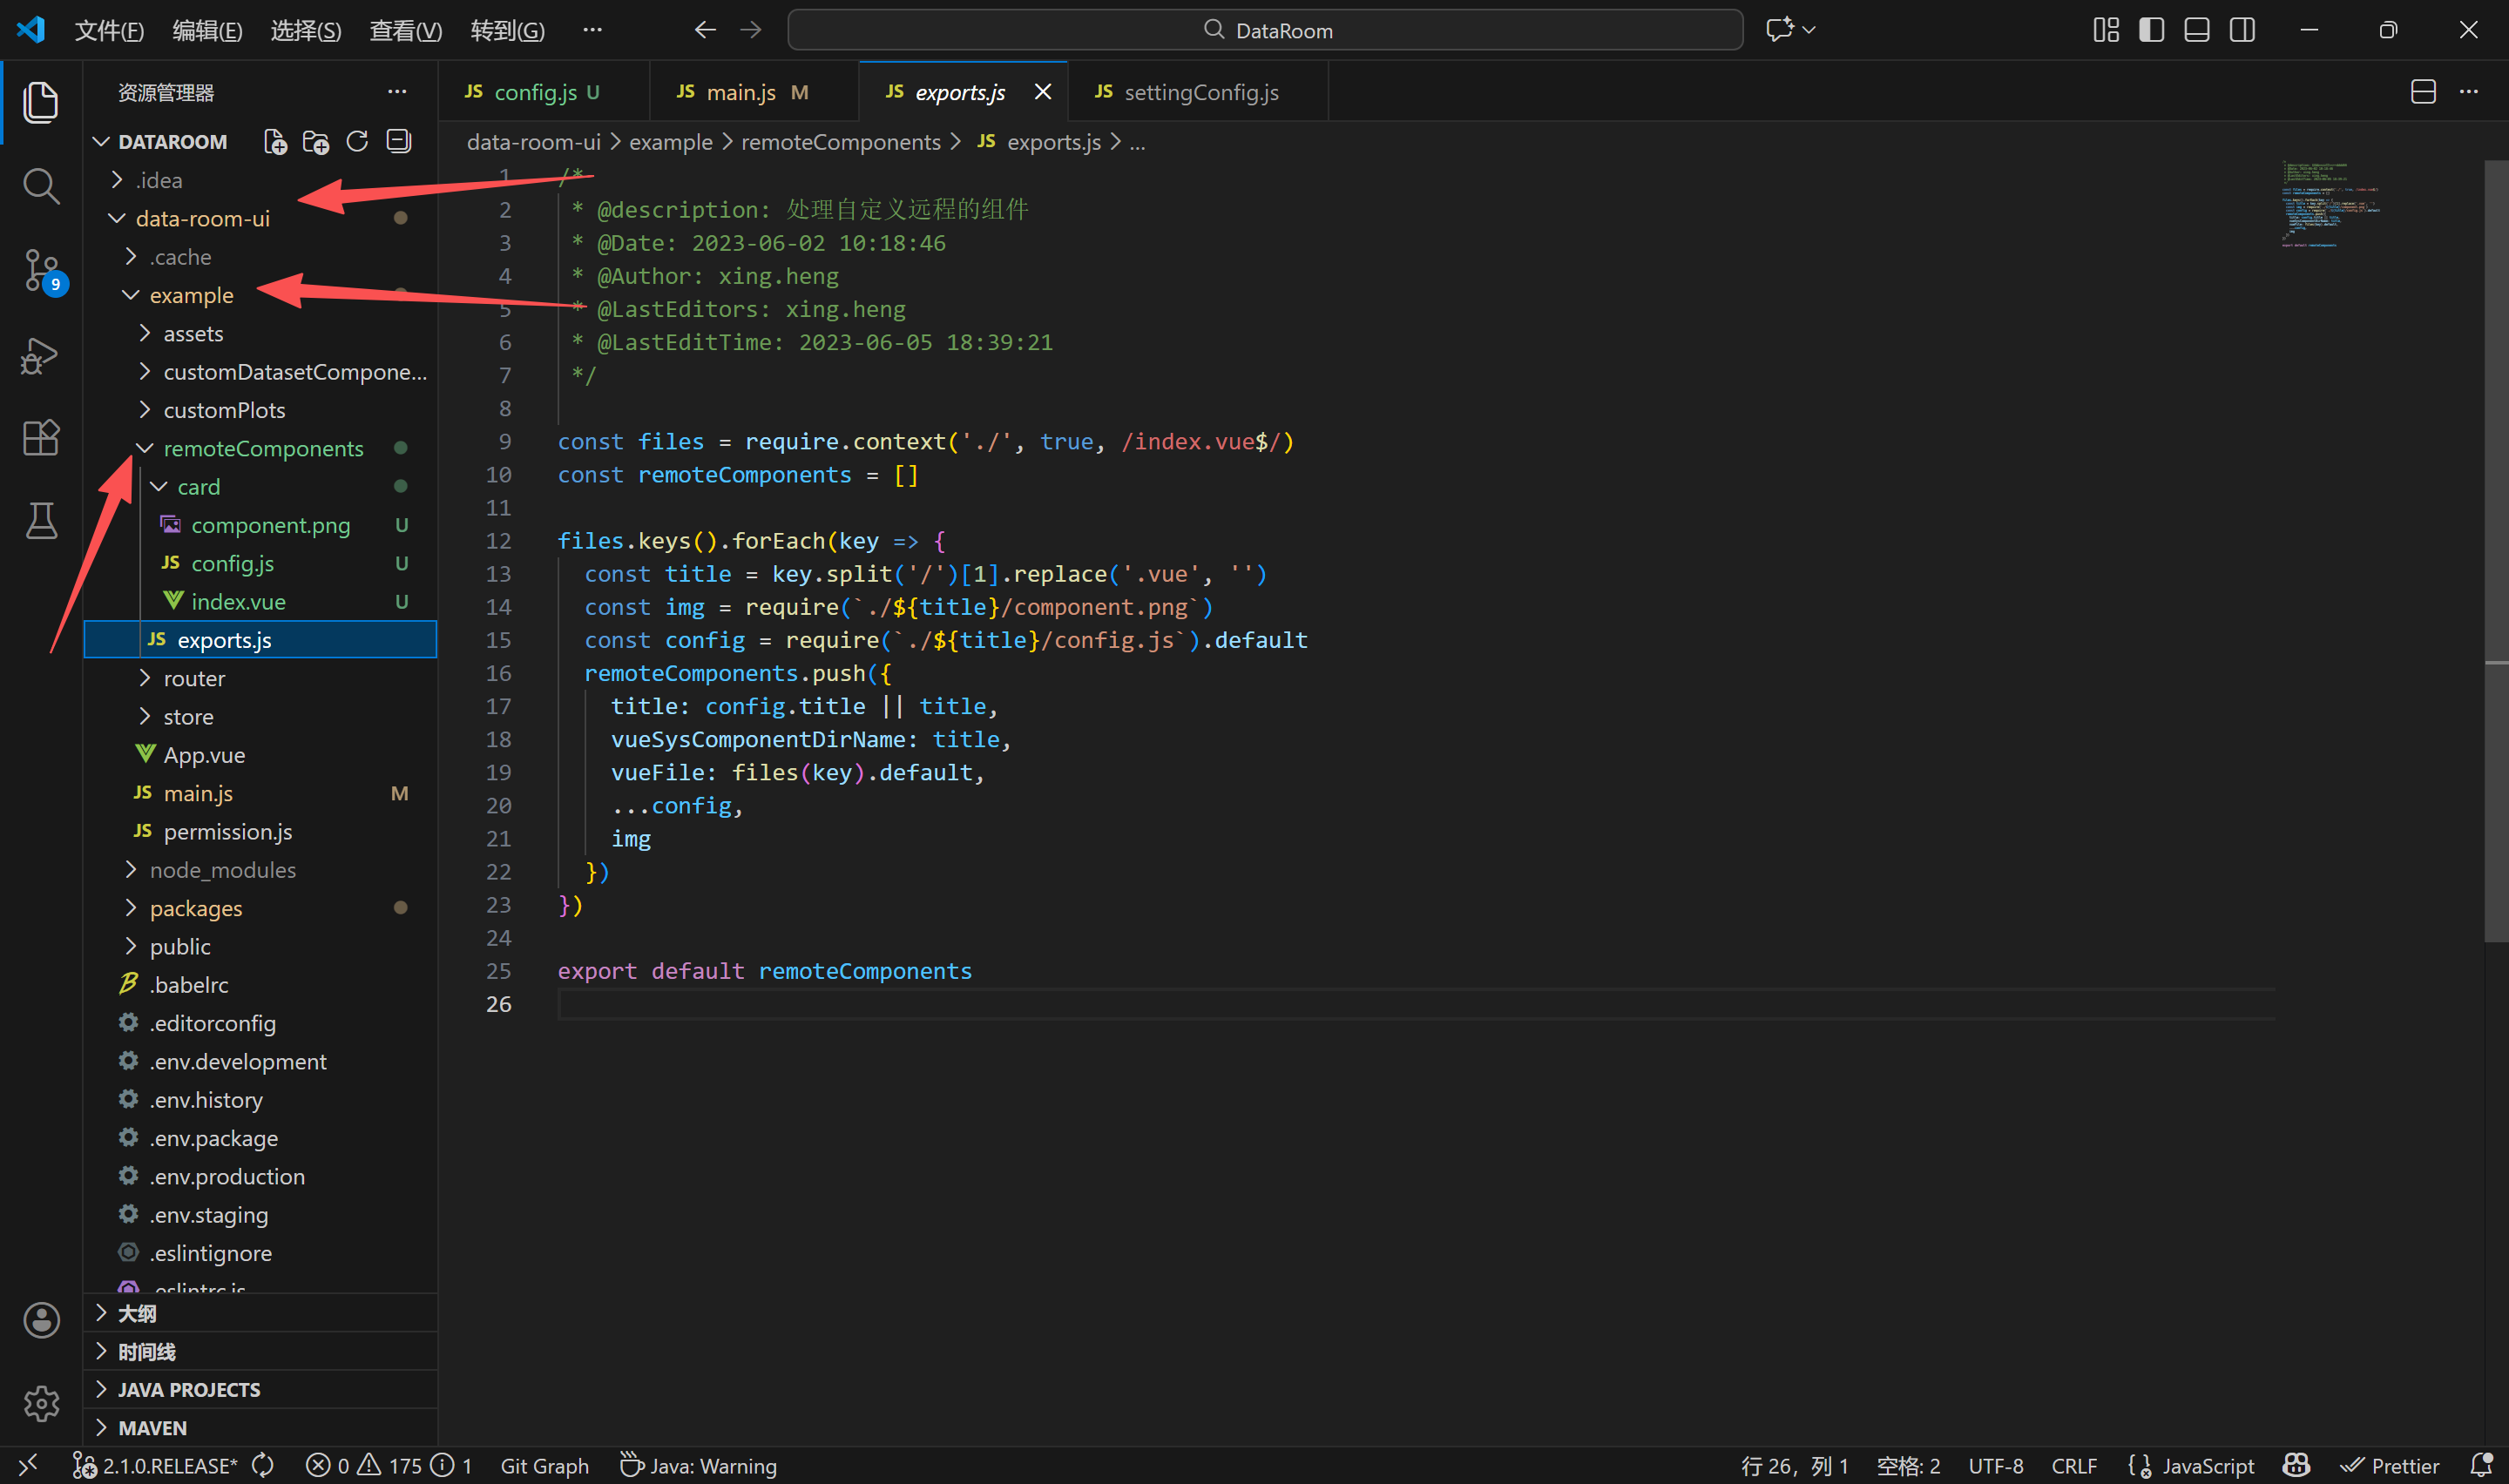The height and width of the screenshot is (1484, 2509).
Task: Open the Extensions view
Action: pyautogui.click(x=40, y=438)
